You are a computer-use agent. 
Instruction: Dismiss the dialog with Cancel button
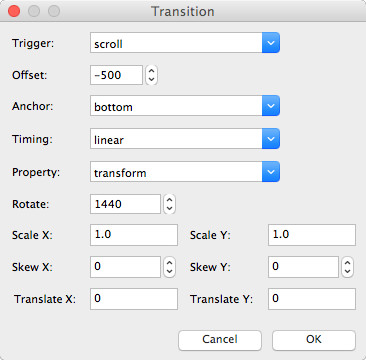[220, 340]
